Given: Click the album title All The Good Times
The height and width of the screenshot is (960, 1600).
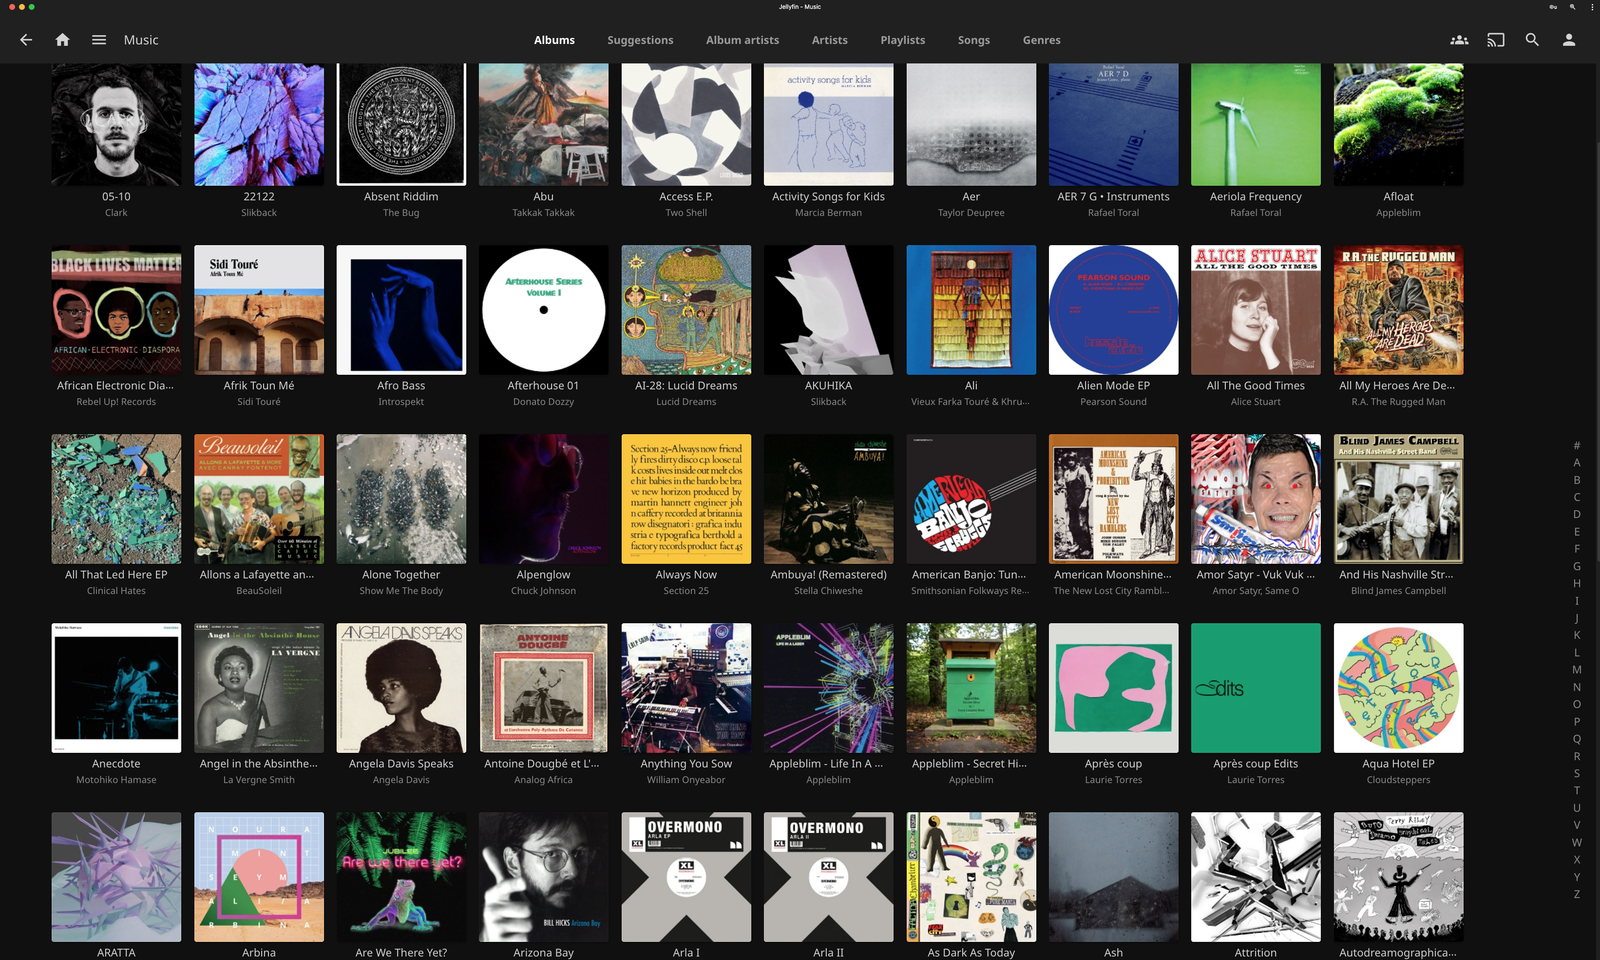Looking at the screenshot, I should point(1256,386).
